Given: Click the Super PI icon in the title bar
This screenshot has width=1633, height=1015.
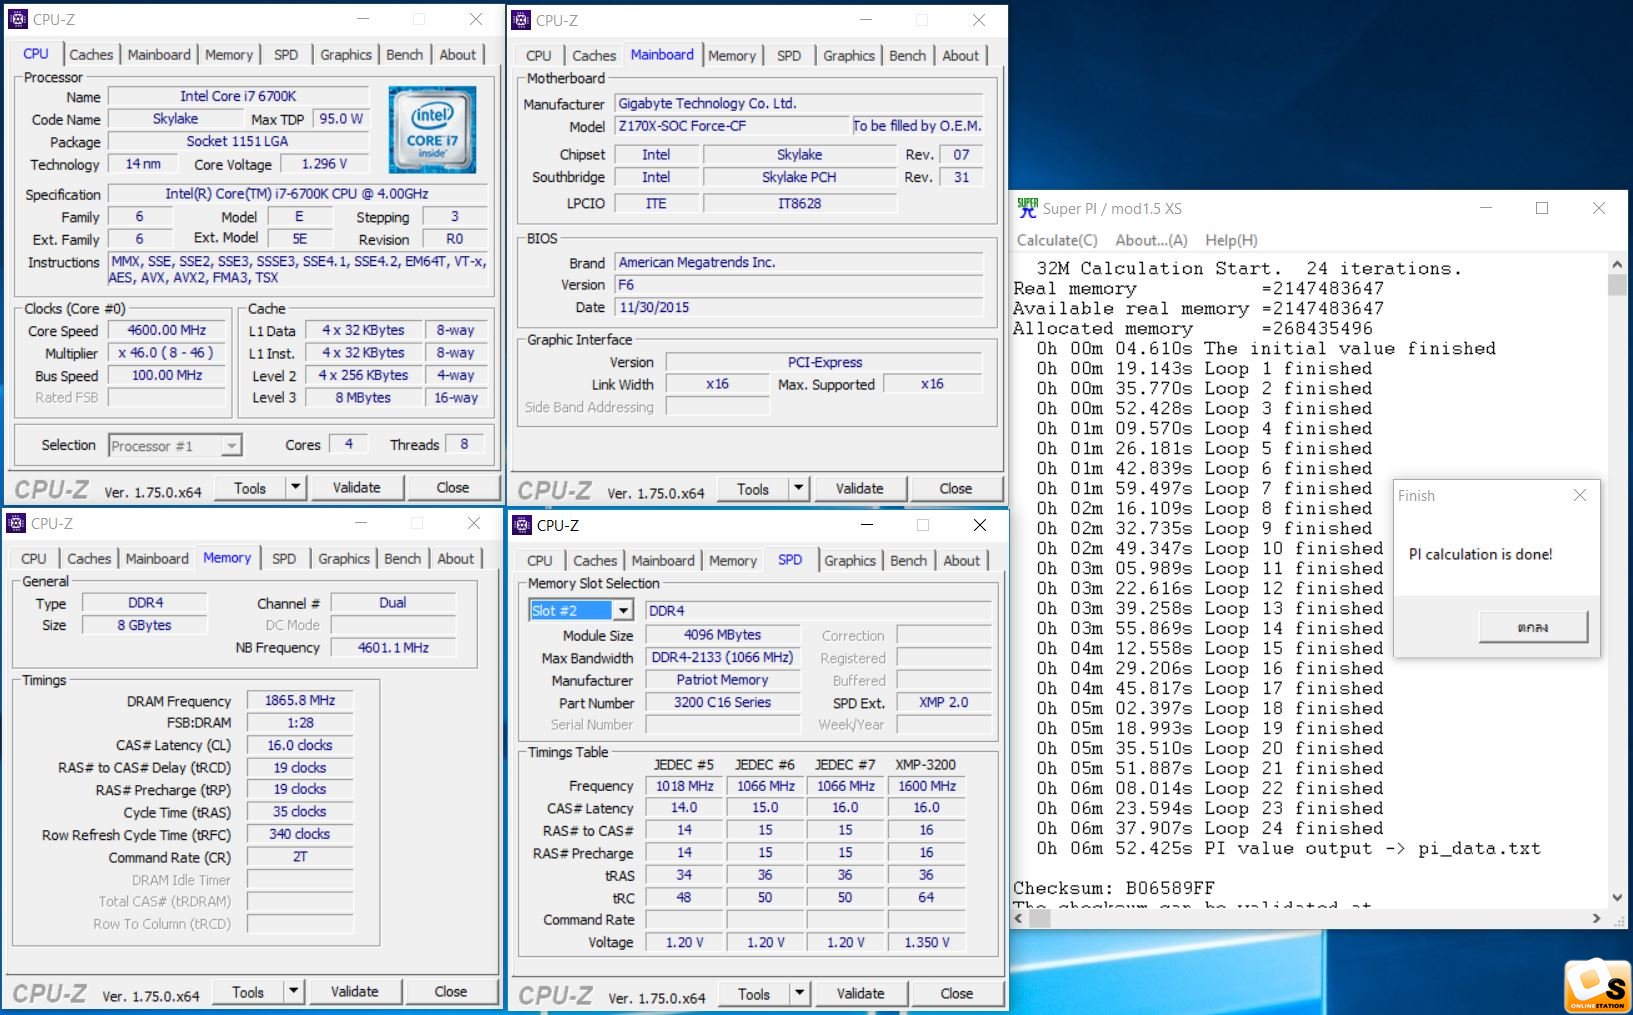Looking at the screenshot, I should (1027, 208).
